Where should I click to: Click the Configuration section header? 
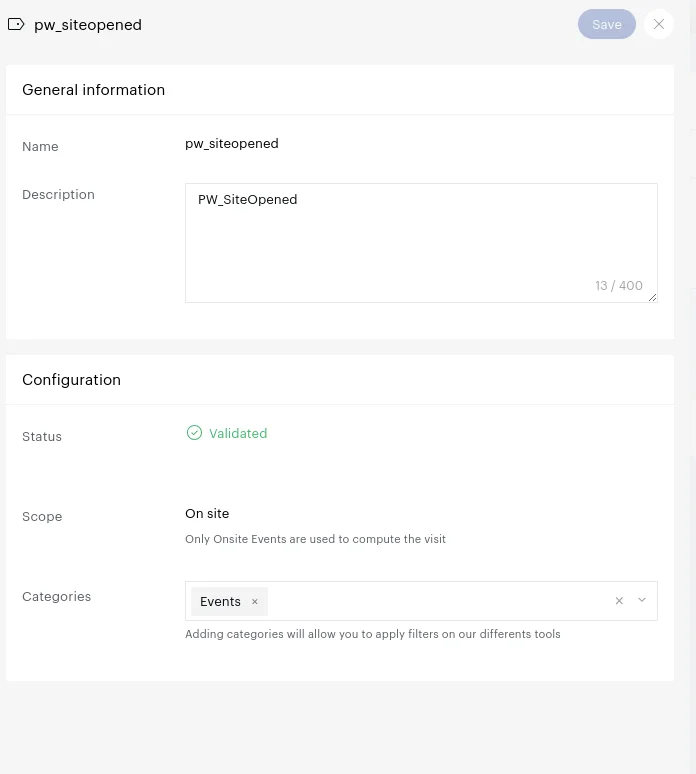72,380
